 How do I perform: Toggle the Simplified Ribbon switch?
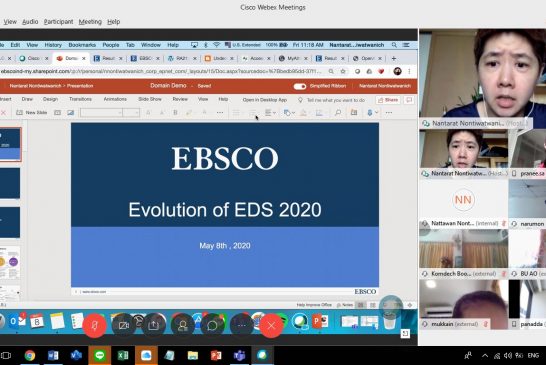click(300, 86)
